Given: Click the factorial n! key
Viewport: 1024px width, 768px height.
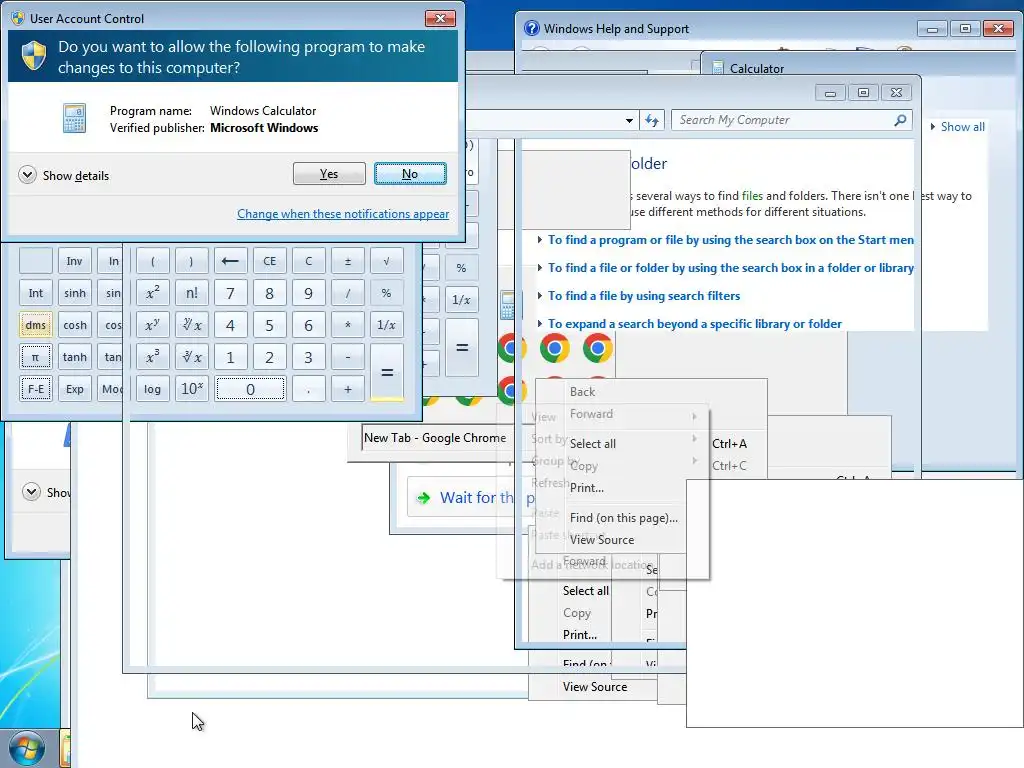Looking at the screenshot, I should (191, 293).
